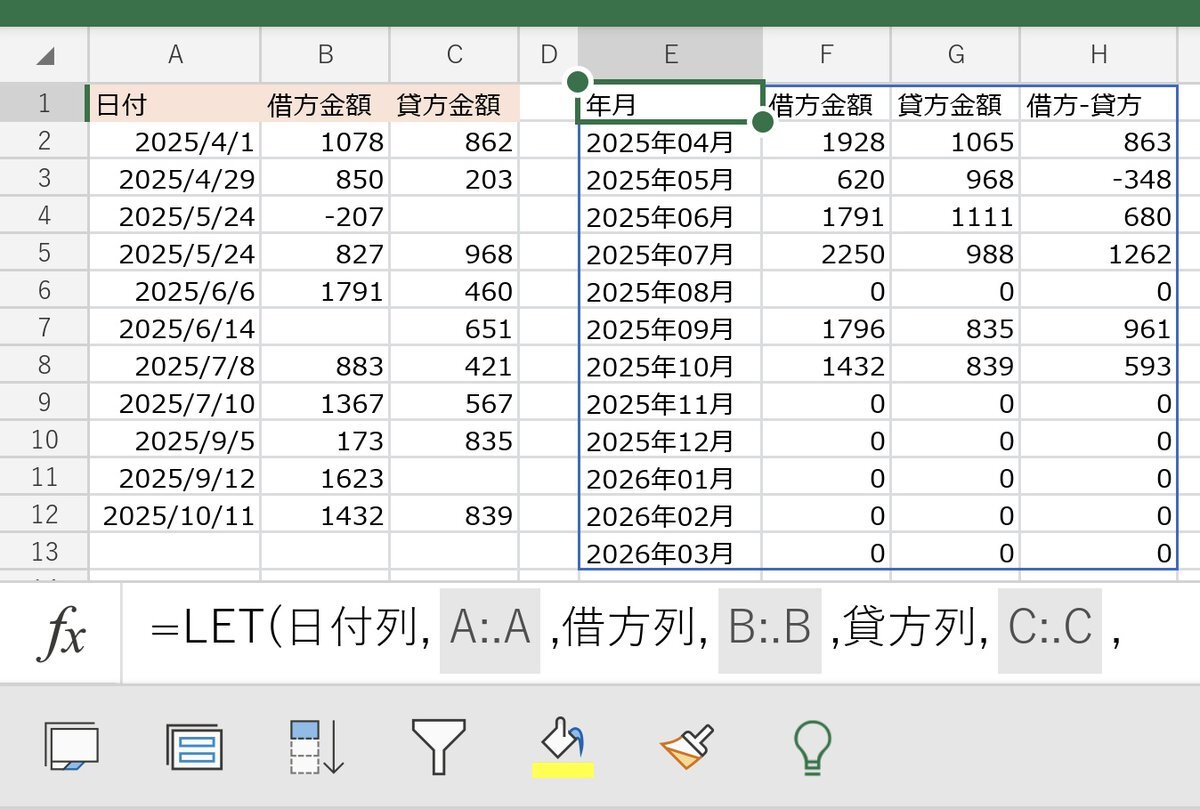
Task: Select row 1 header
Action: (43, 103)
